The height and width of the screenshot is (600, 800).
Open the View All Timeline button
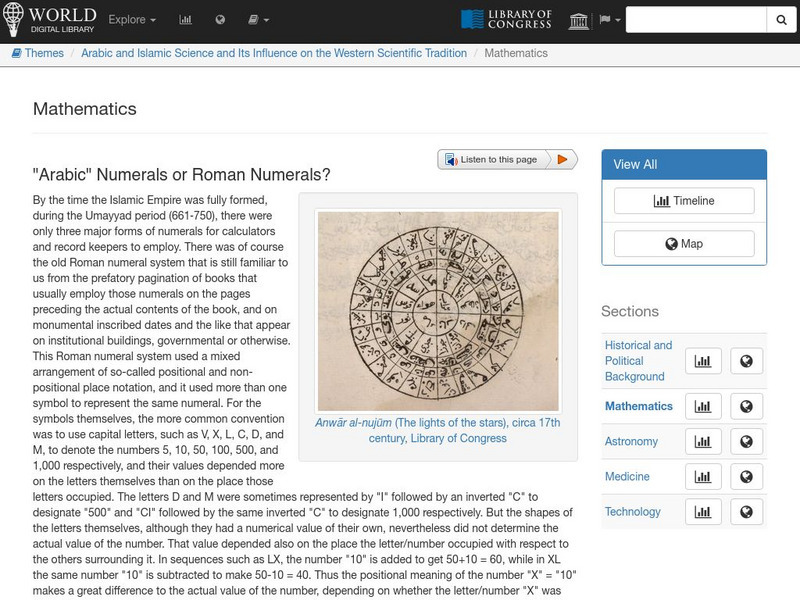(x=684, y=201)
